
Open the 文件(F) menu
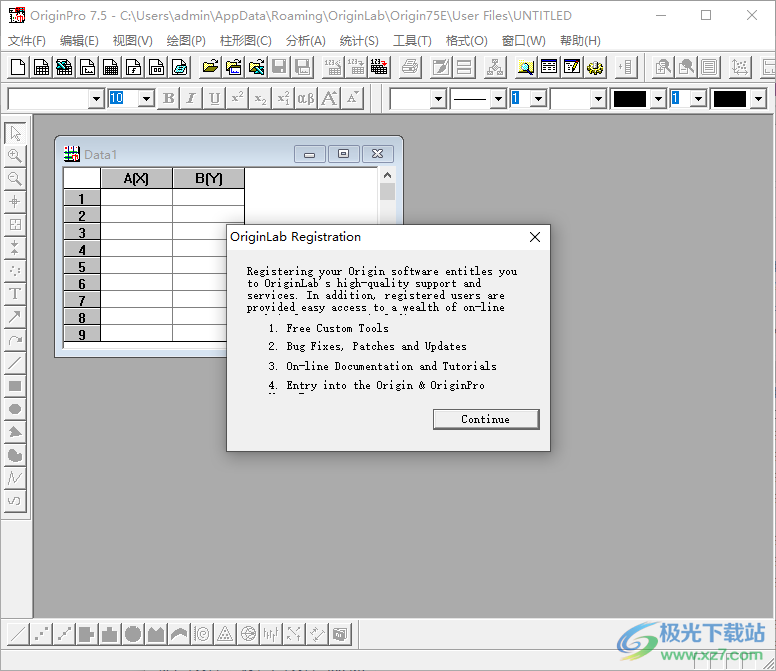point(27,41)
